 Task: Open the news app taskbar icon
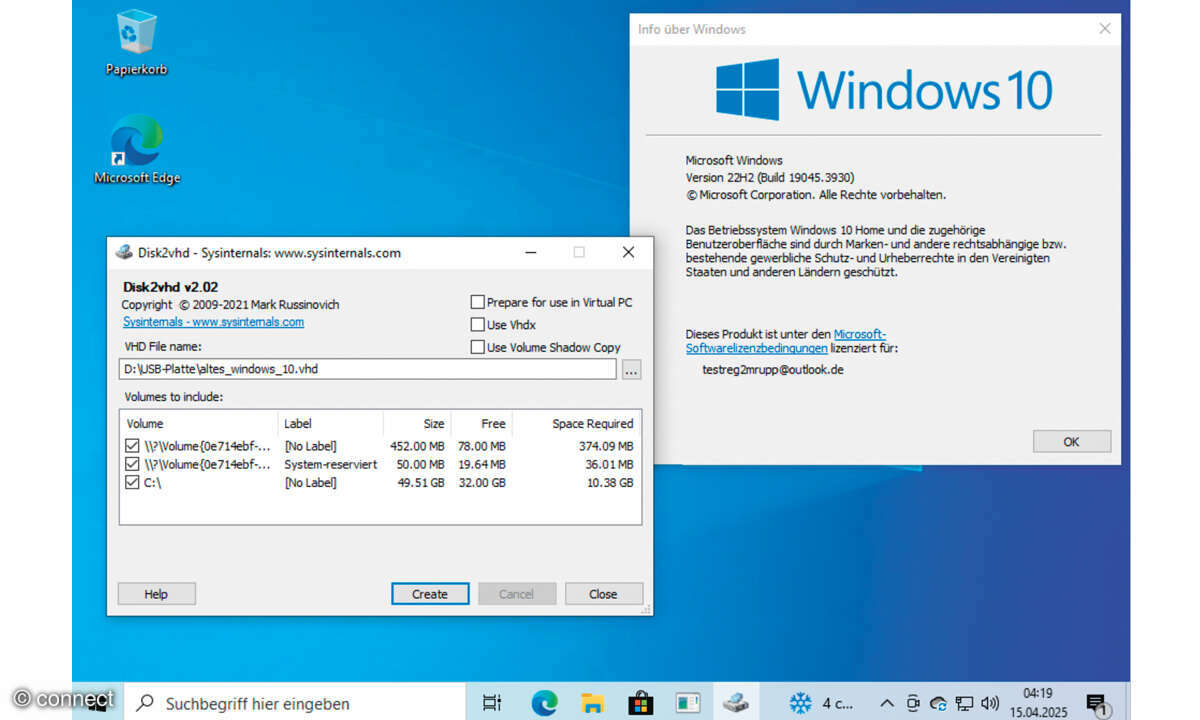coord(688,703)
